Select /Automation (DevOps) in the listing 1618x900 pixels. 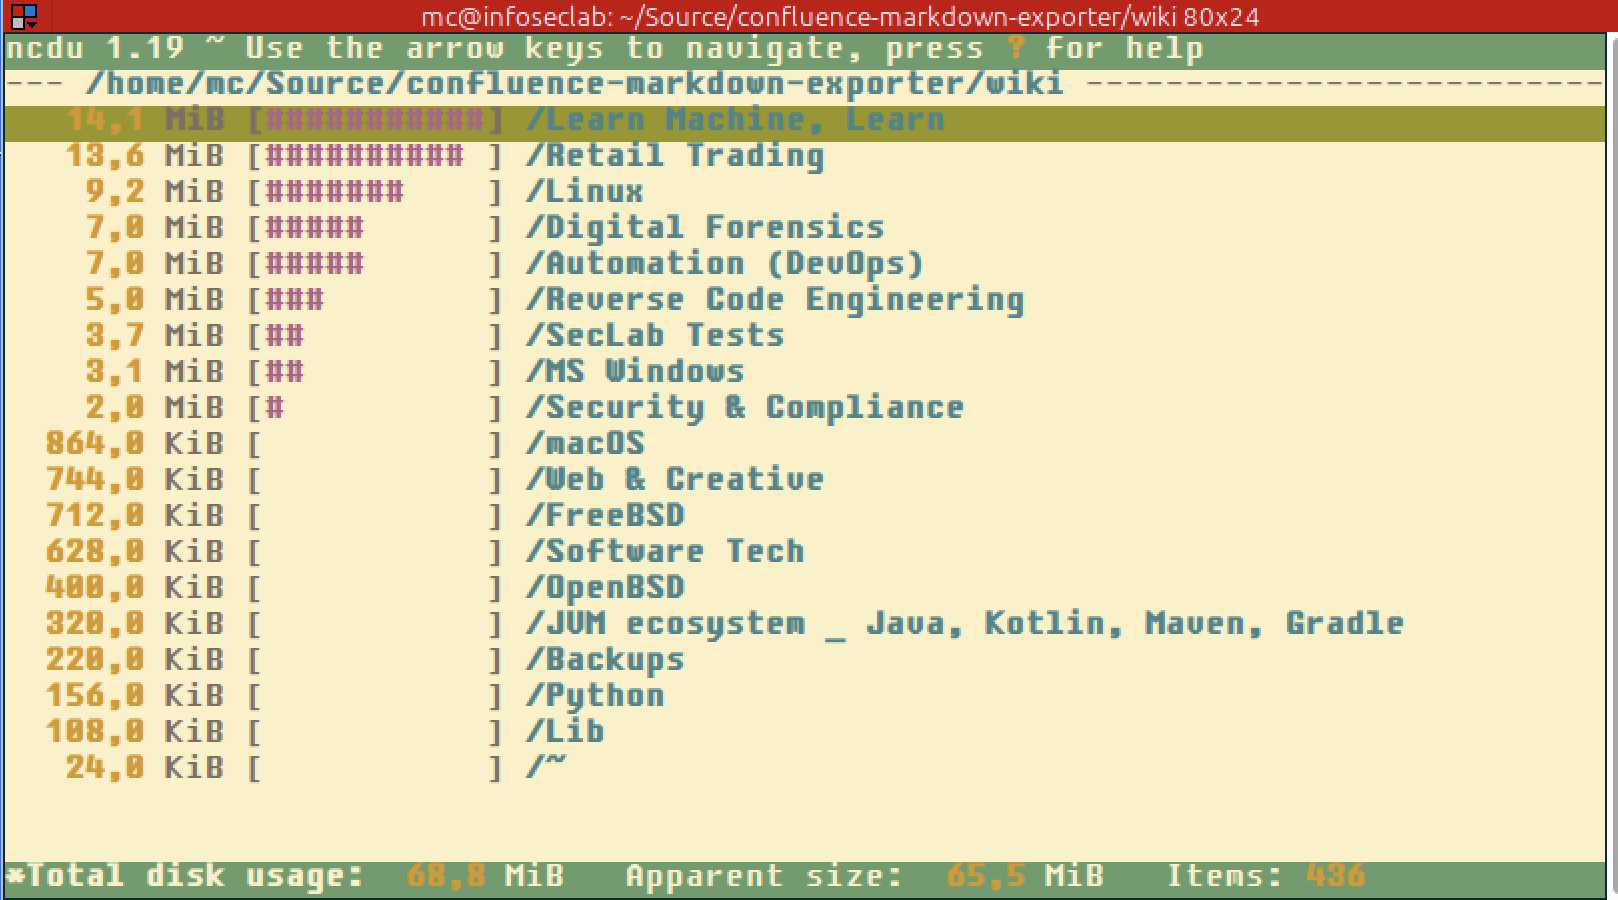pos(725,264)
